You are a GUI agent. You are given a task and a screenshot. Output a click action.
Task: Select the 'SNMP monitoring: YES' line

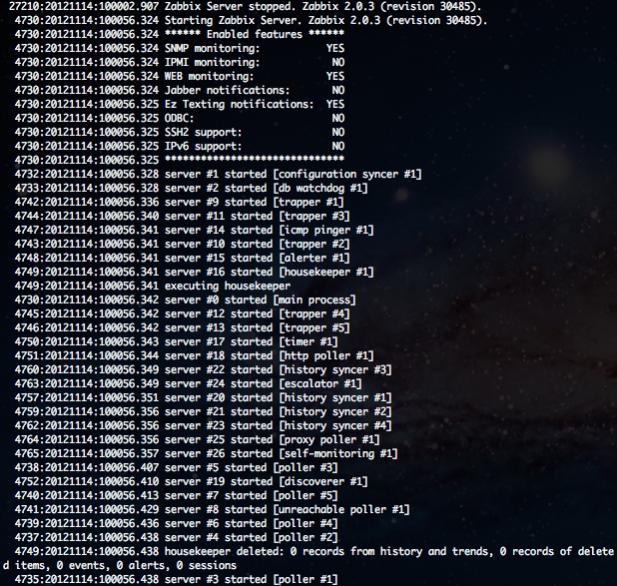point(179,48)
